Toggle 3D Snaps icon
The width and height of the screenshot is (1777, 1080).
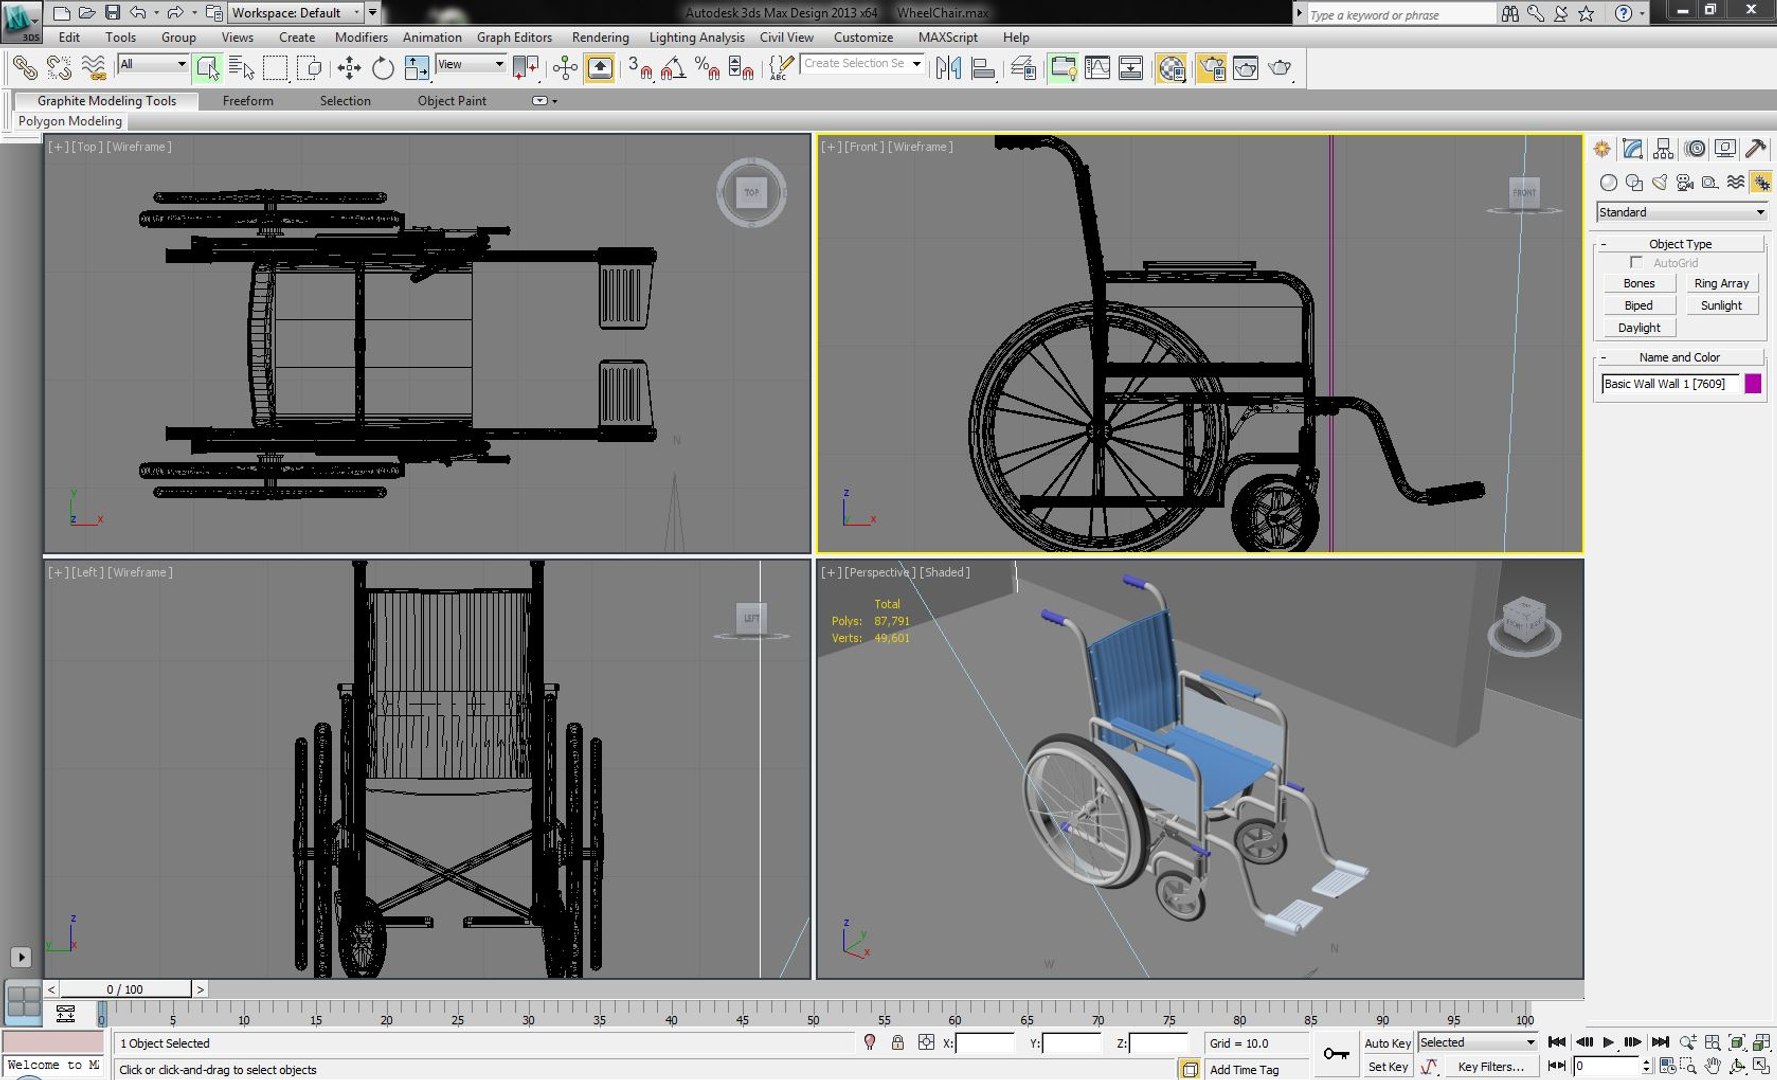(640, 68)
